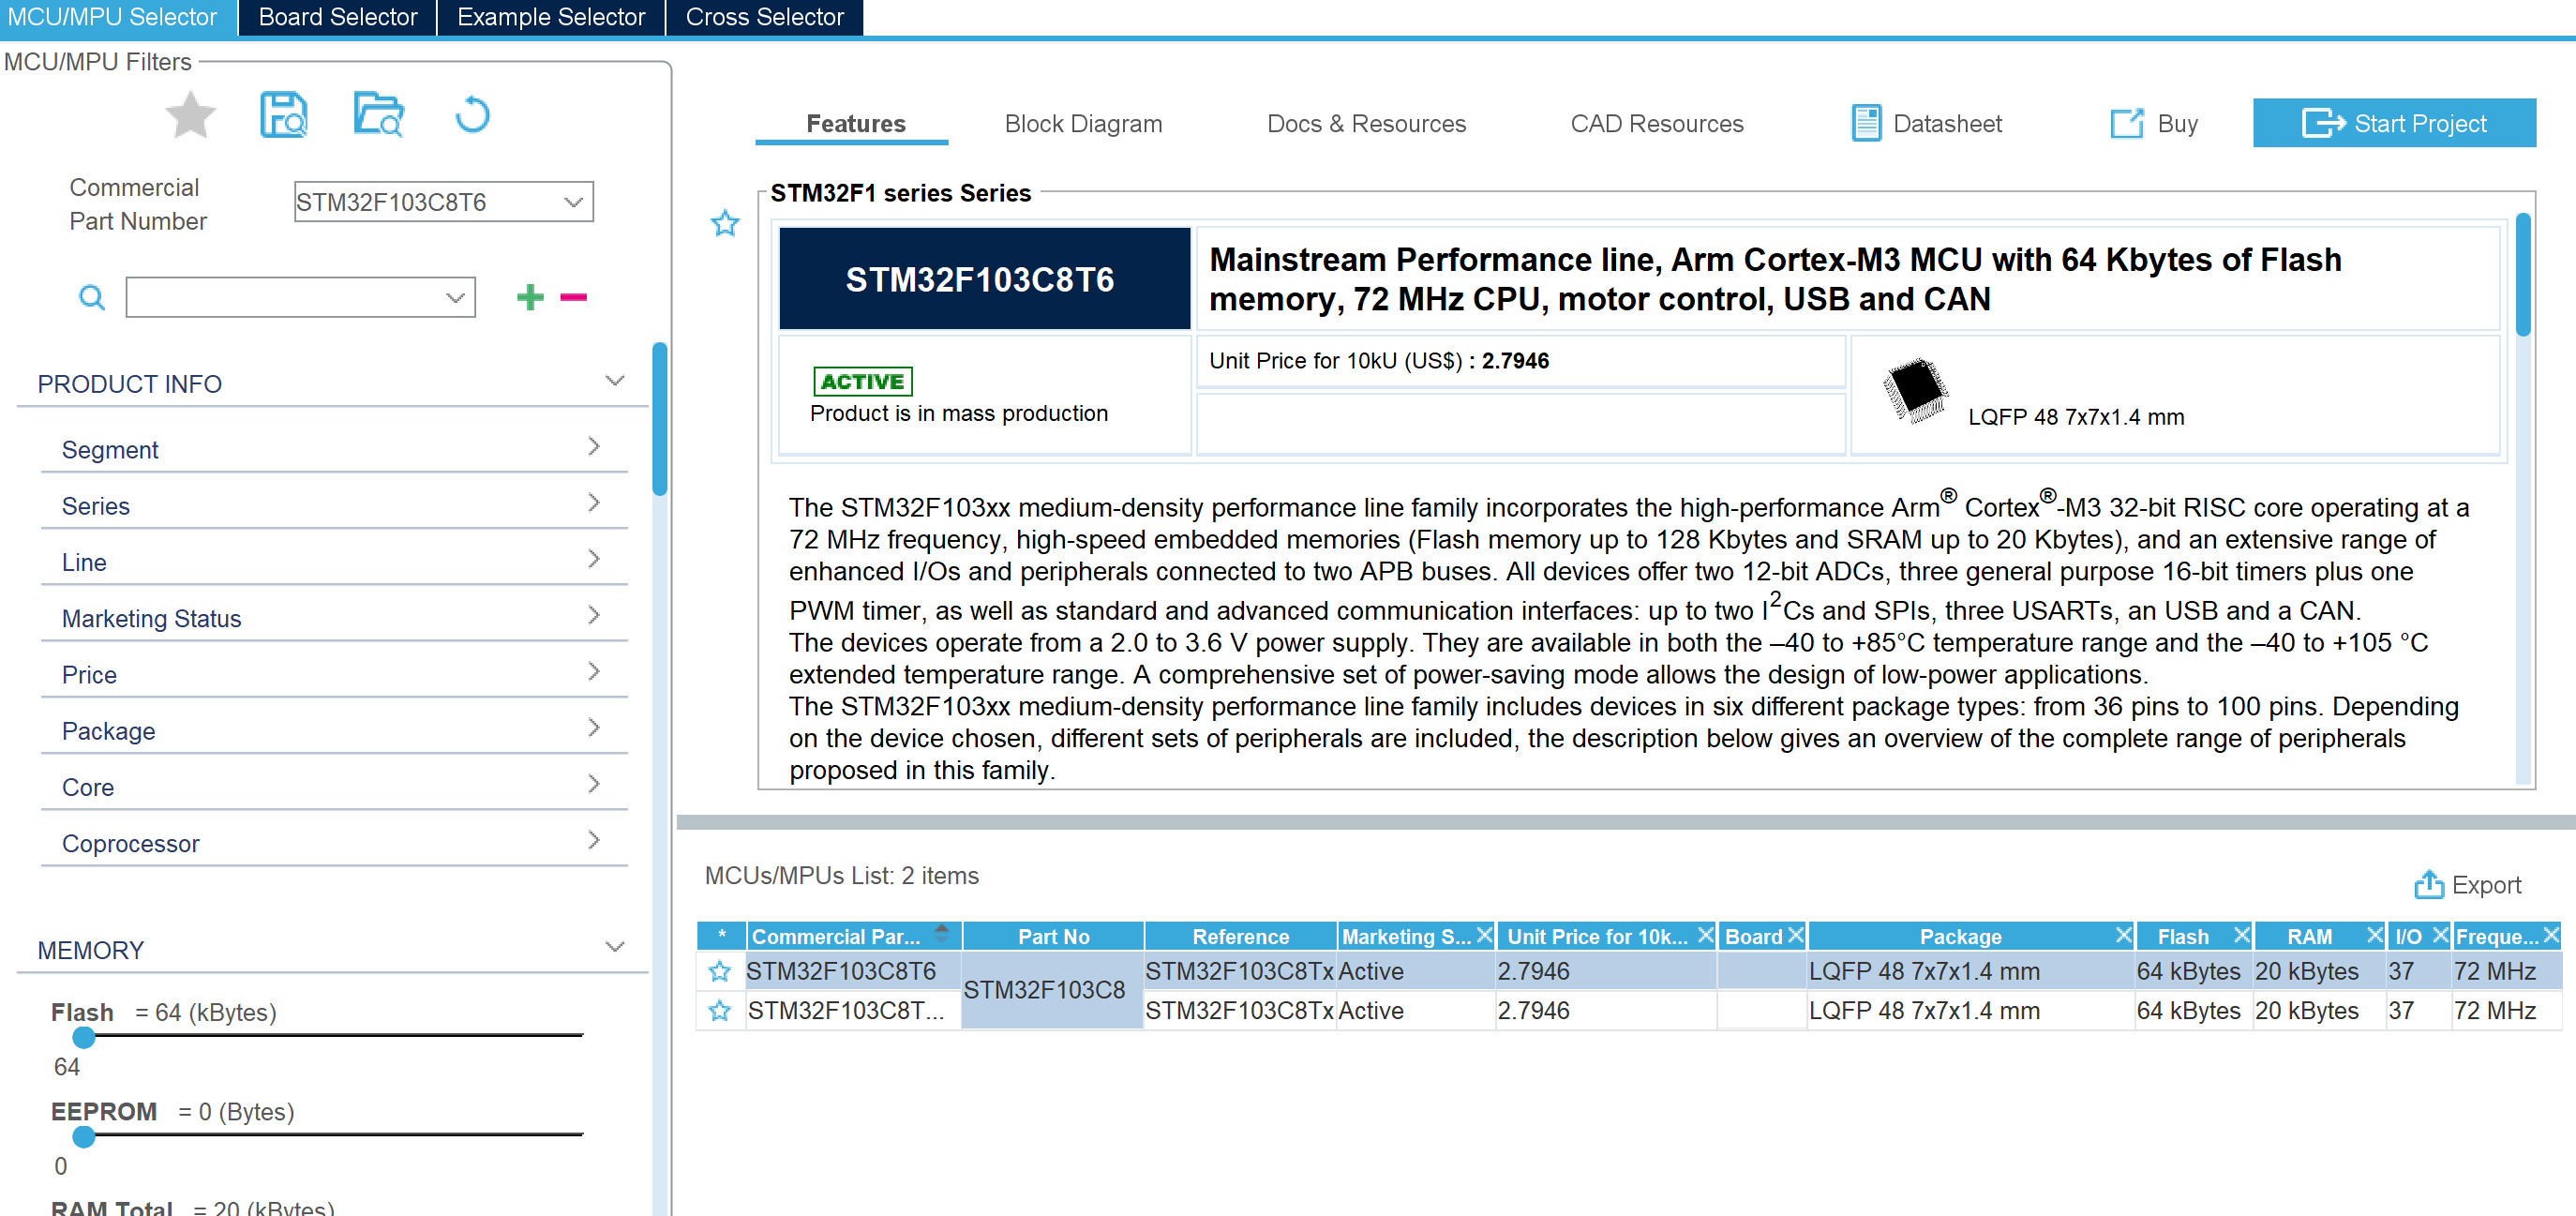Click the load saved search folder icon
Image resolution: width=2576 pixels, height=1216 pixels.
click(x=378, y=115)
